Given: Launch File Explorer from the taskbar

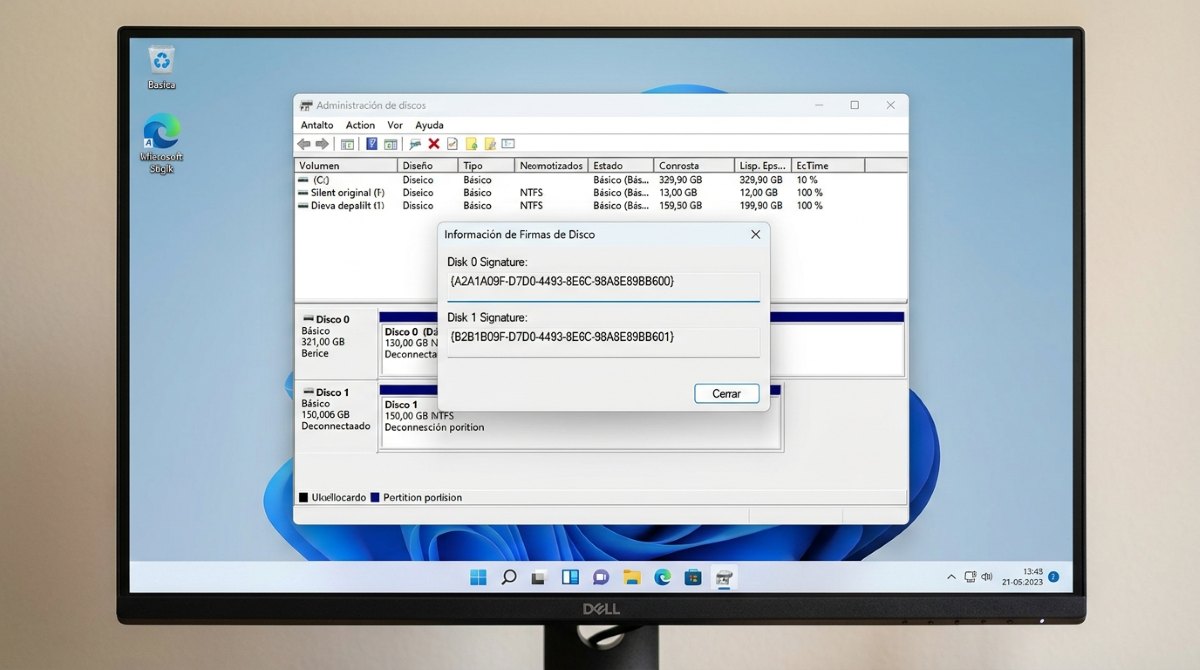Looking at the screenshot, I should (x=631, y=577).
